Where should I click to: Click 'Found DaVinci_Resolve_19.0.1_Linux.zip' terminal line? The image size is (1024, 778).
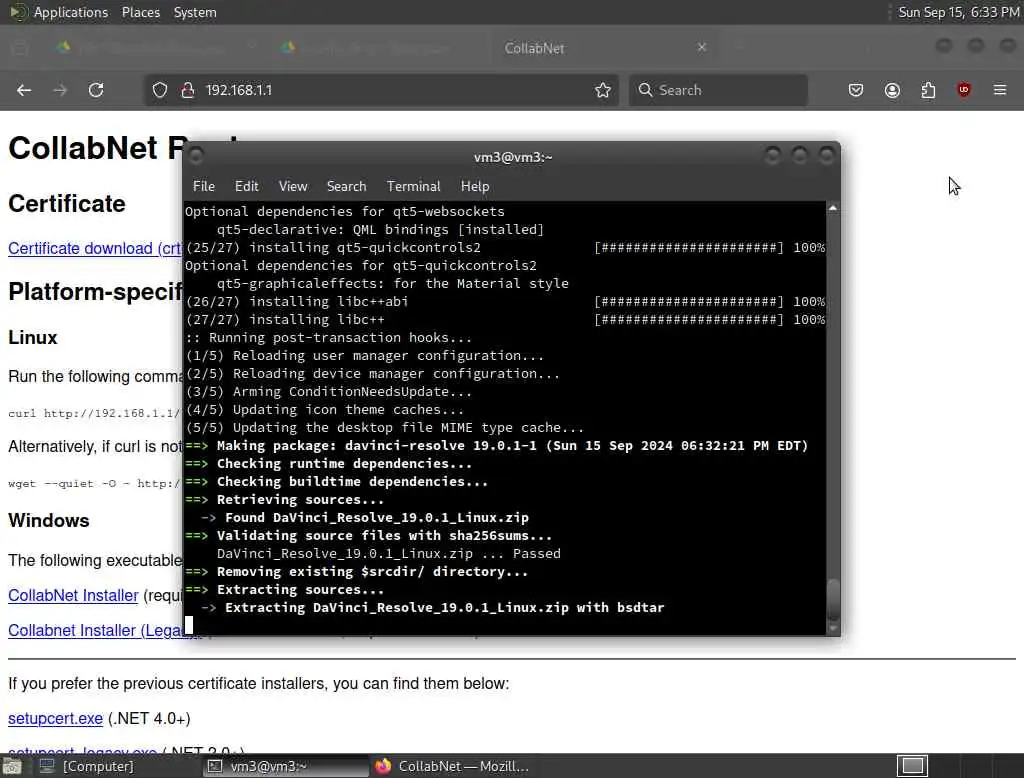click(364, 517)
